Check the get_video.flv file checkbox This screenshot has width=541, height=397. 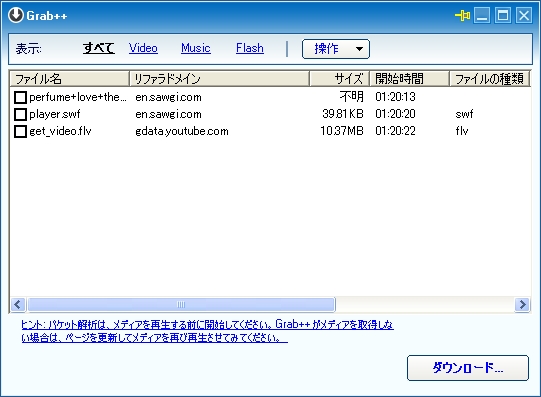[x=20, y=131]
